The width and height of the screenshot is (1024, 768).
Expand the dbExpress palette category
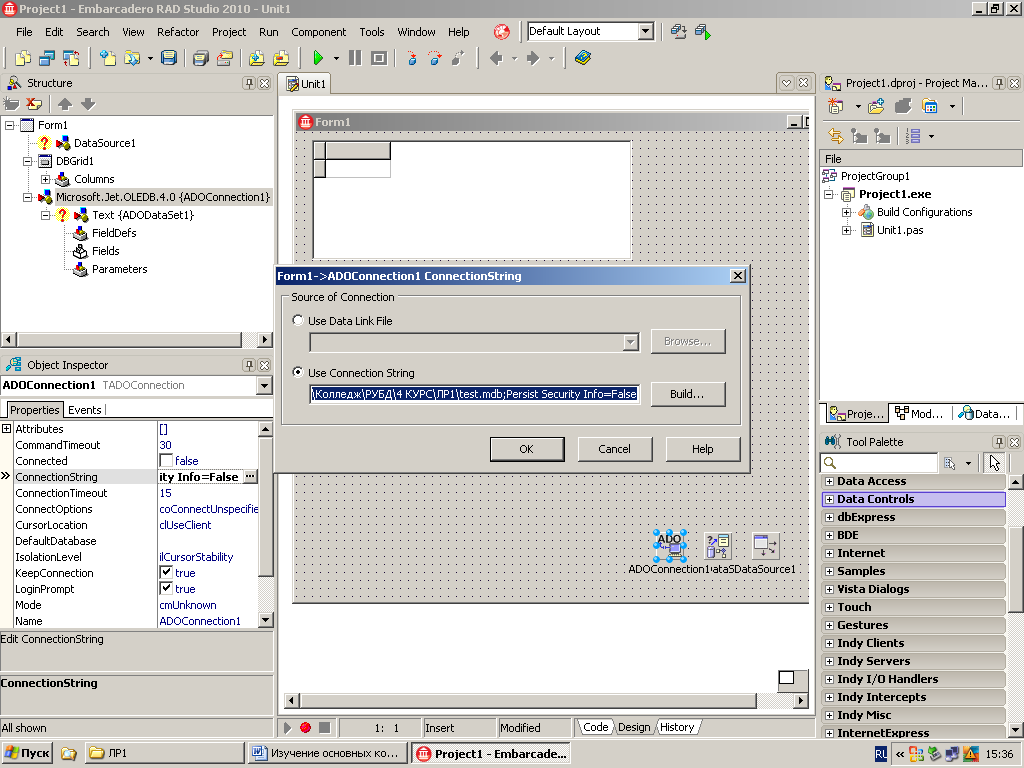(829, 517)
